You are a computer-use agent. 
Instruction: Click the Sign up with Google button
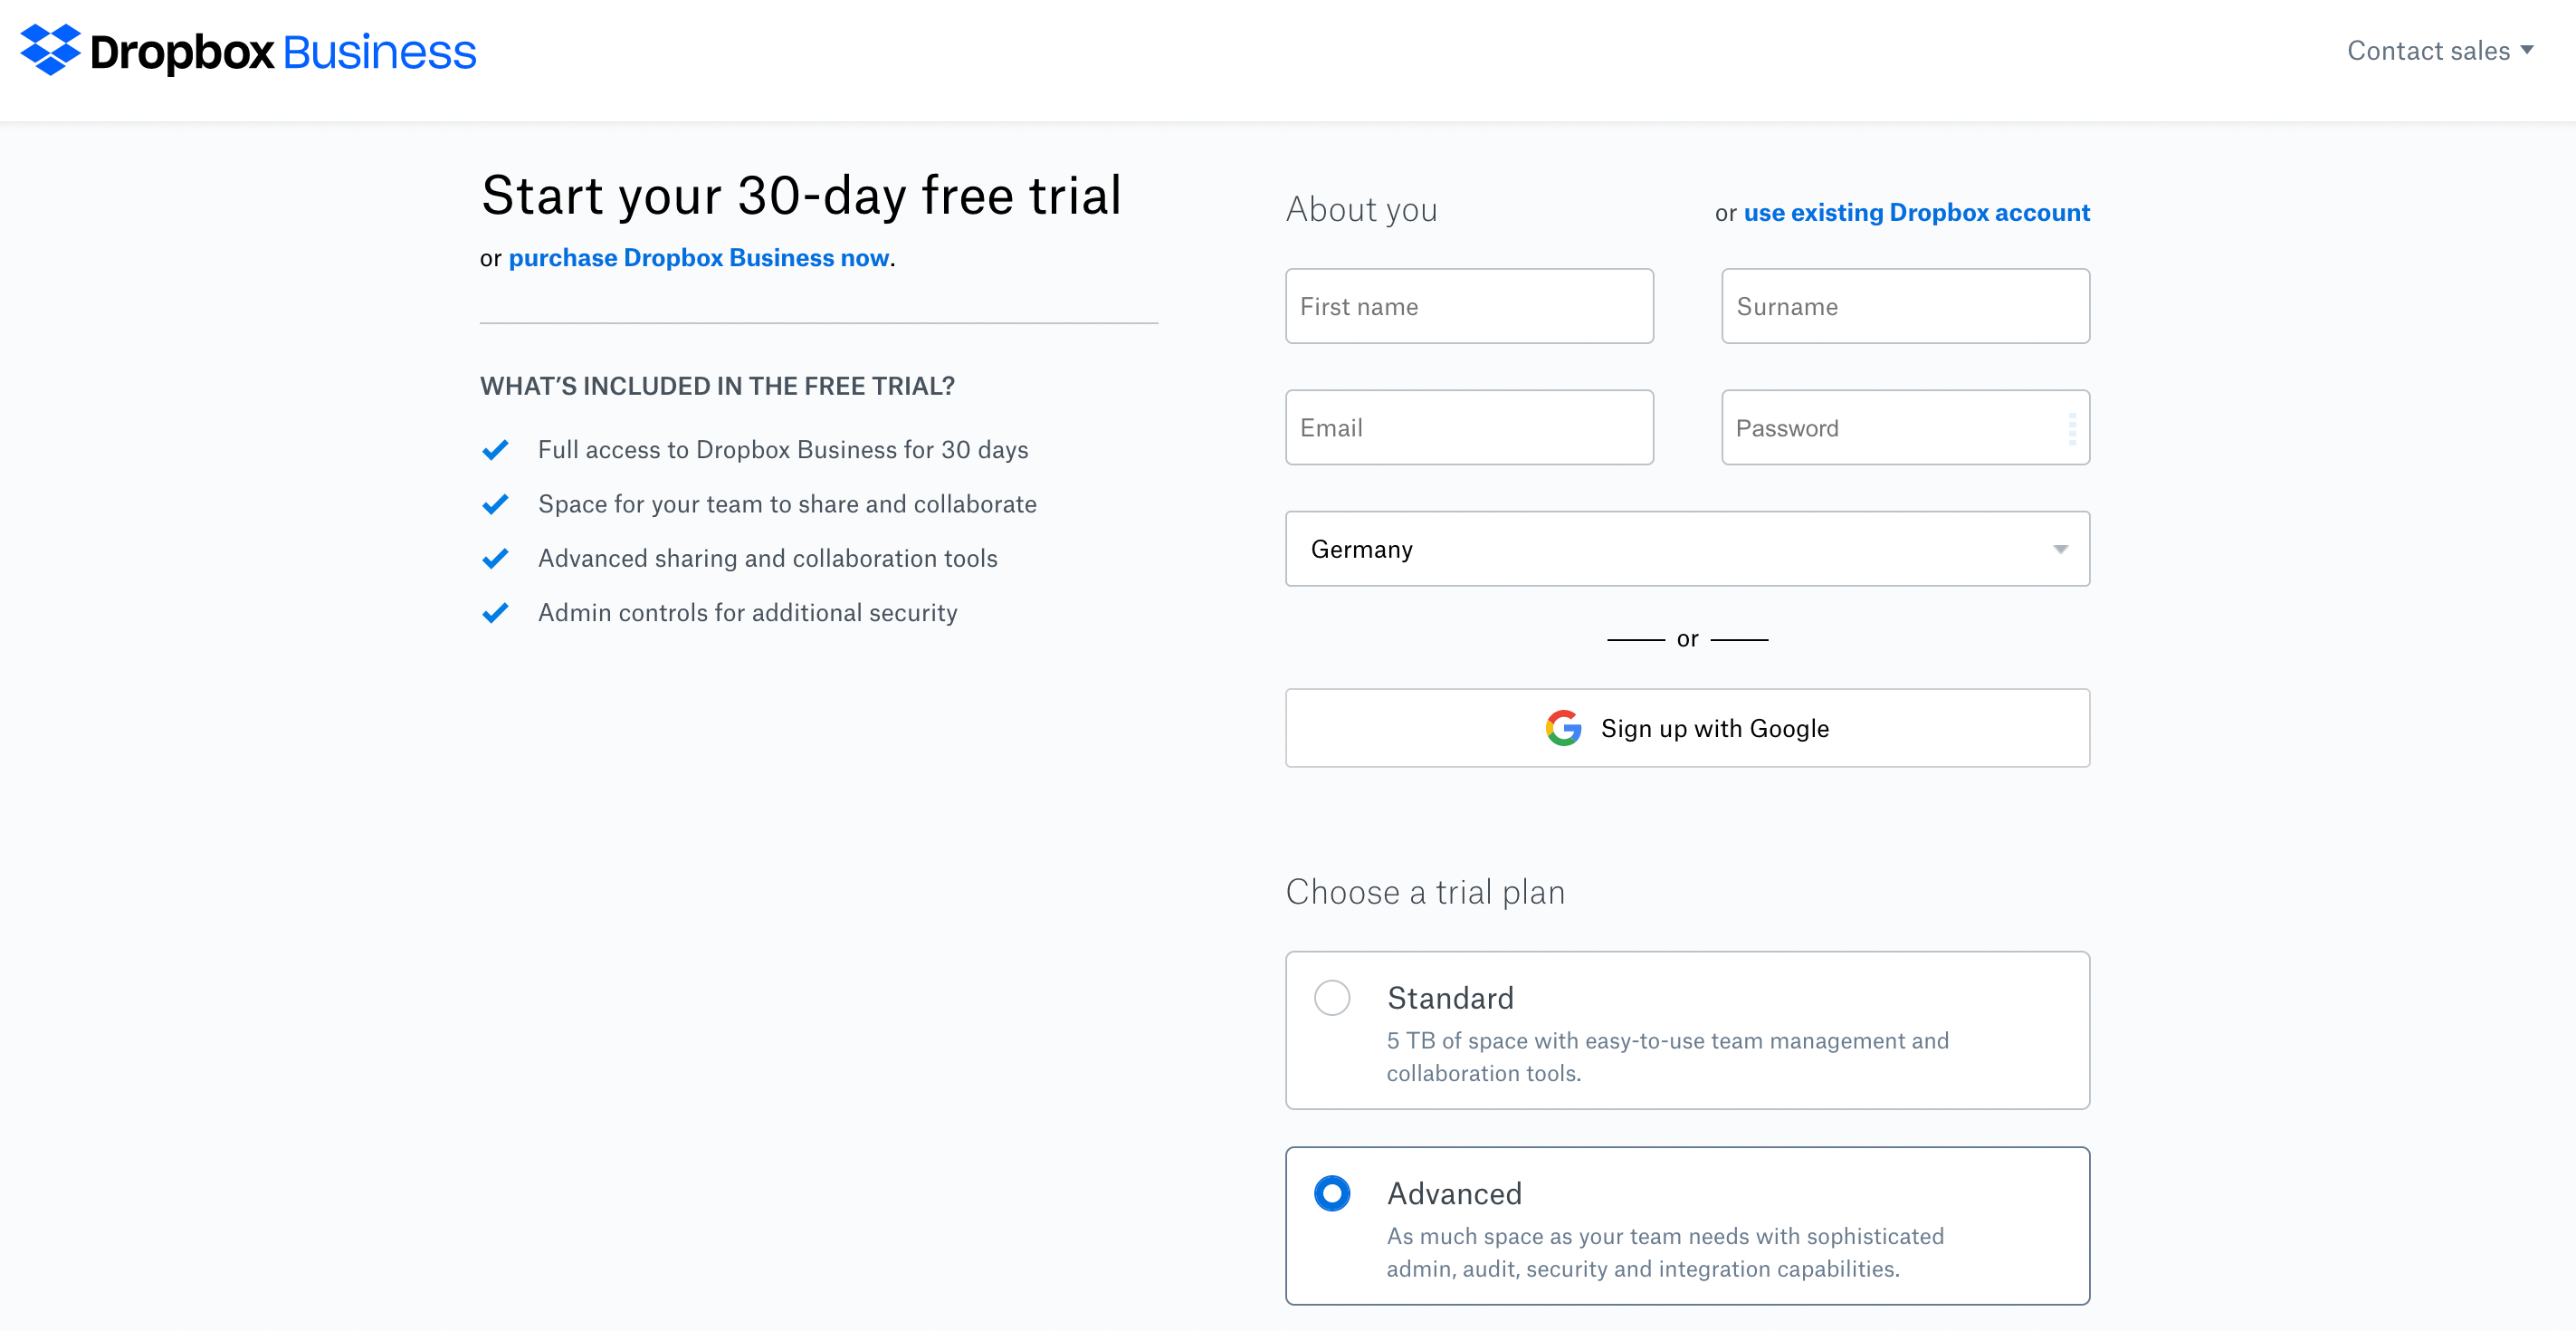pyautogui.click(x=1687, y=728)
